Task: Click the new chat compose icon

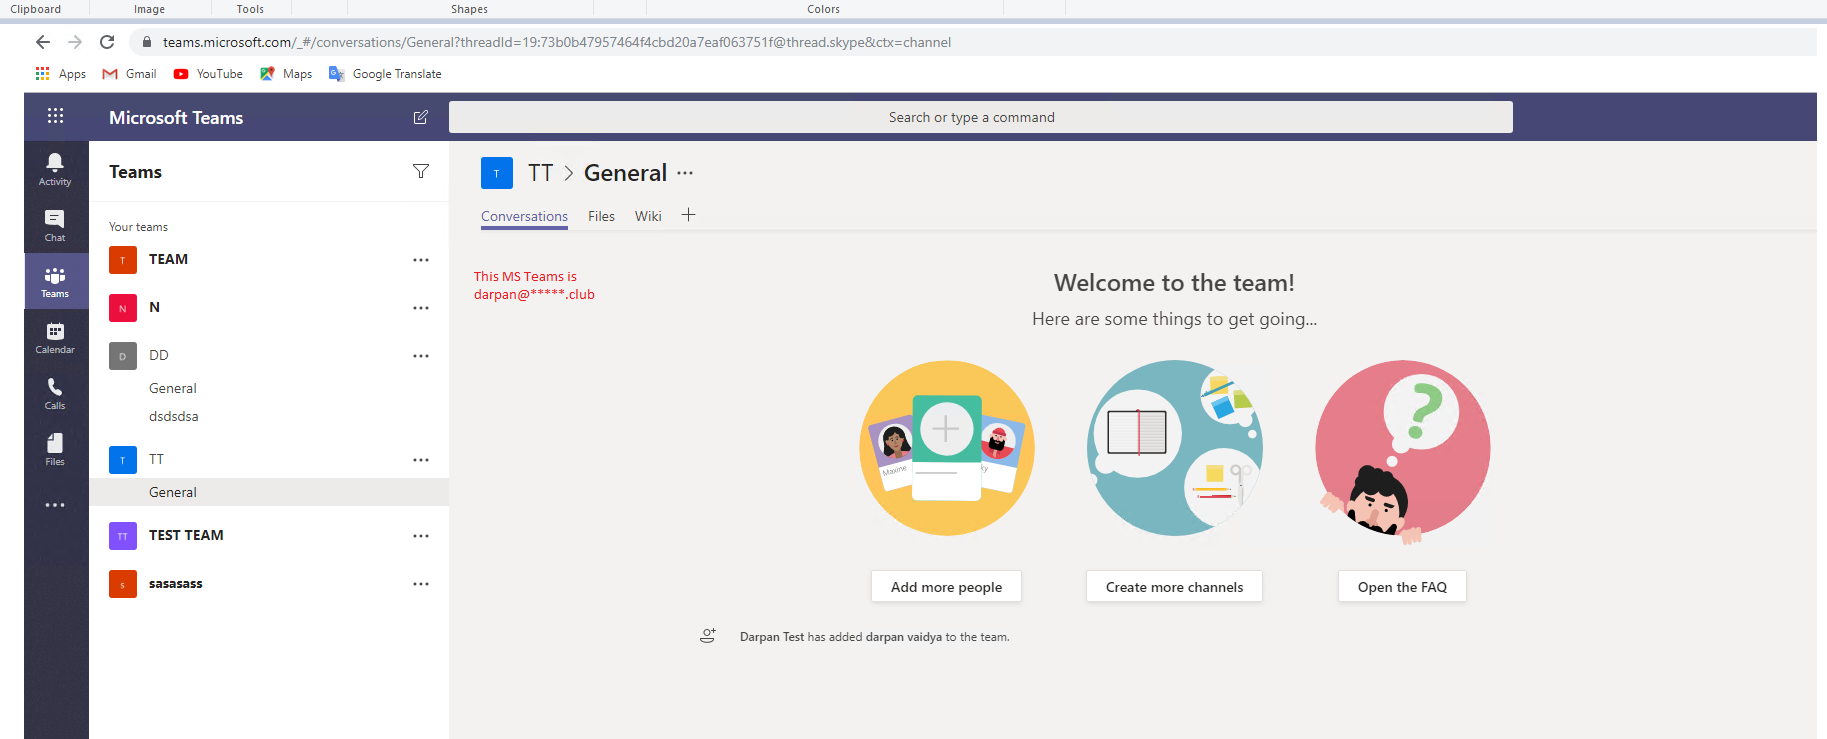Action: click(421, 117)
